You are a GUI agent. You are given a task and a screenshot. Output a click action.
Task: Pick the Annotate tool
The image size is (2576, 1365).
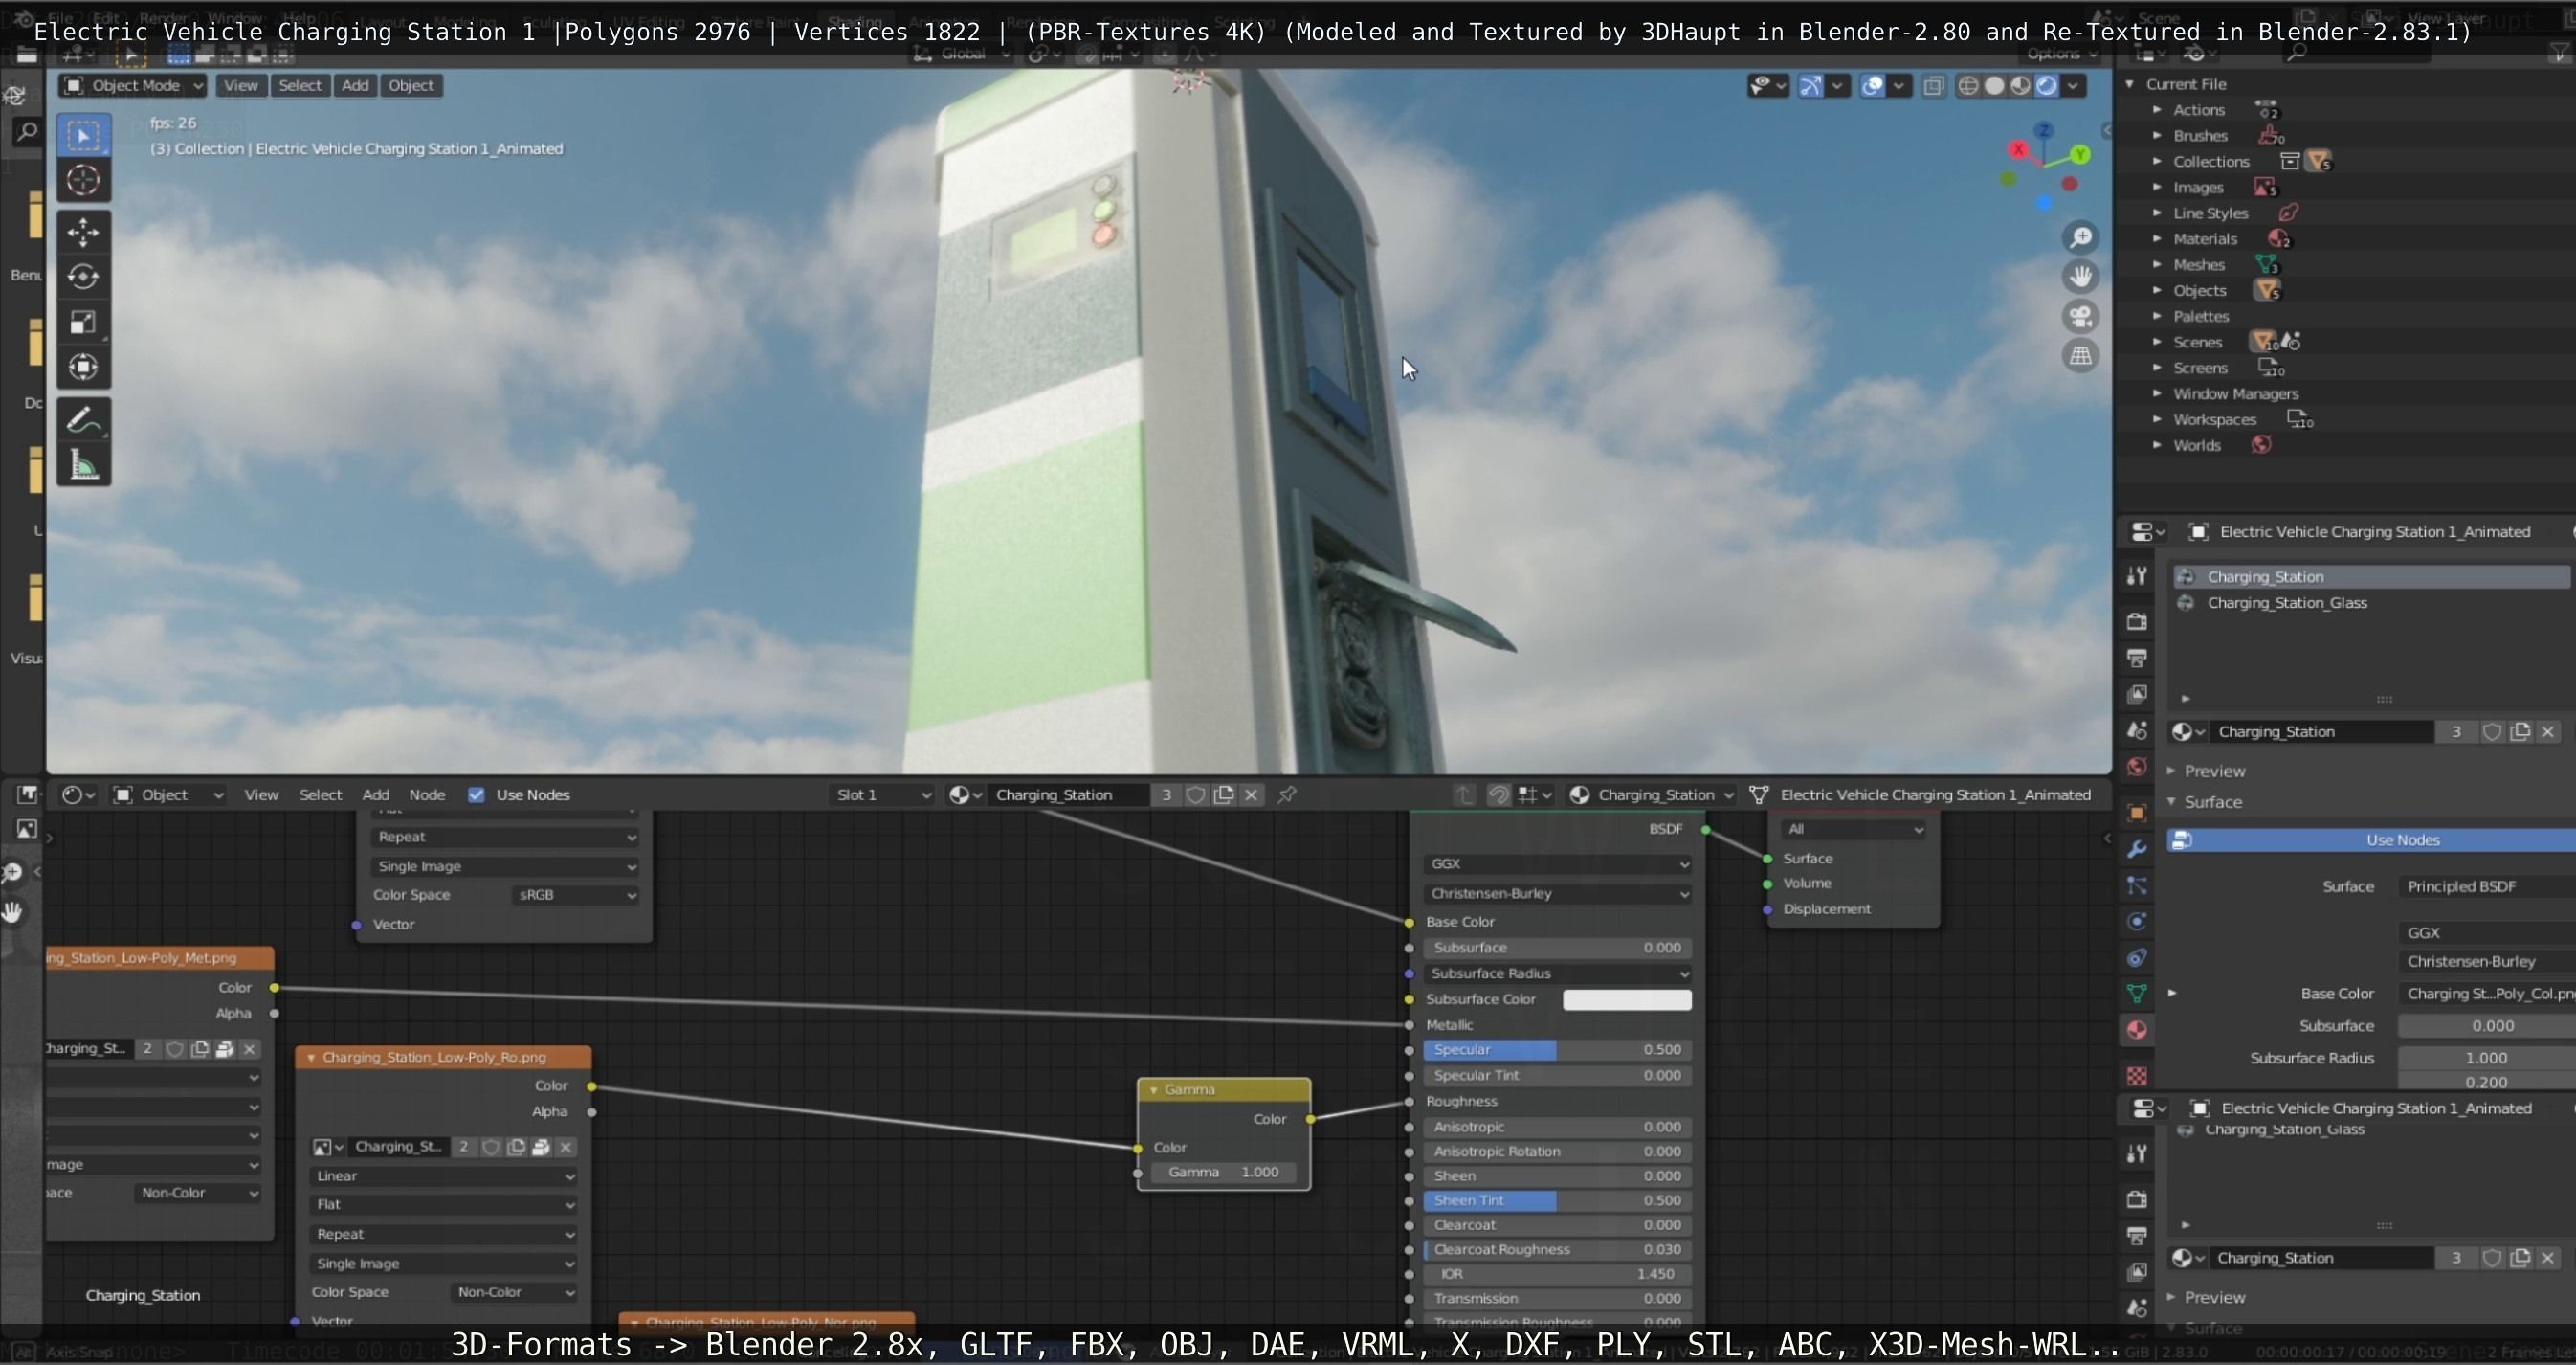pyautogui.click(x=83, y=420)
